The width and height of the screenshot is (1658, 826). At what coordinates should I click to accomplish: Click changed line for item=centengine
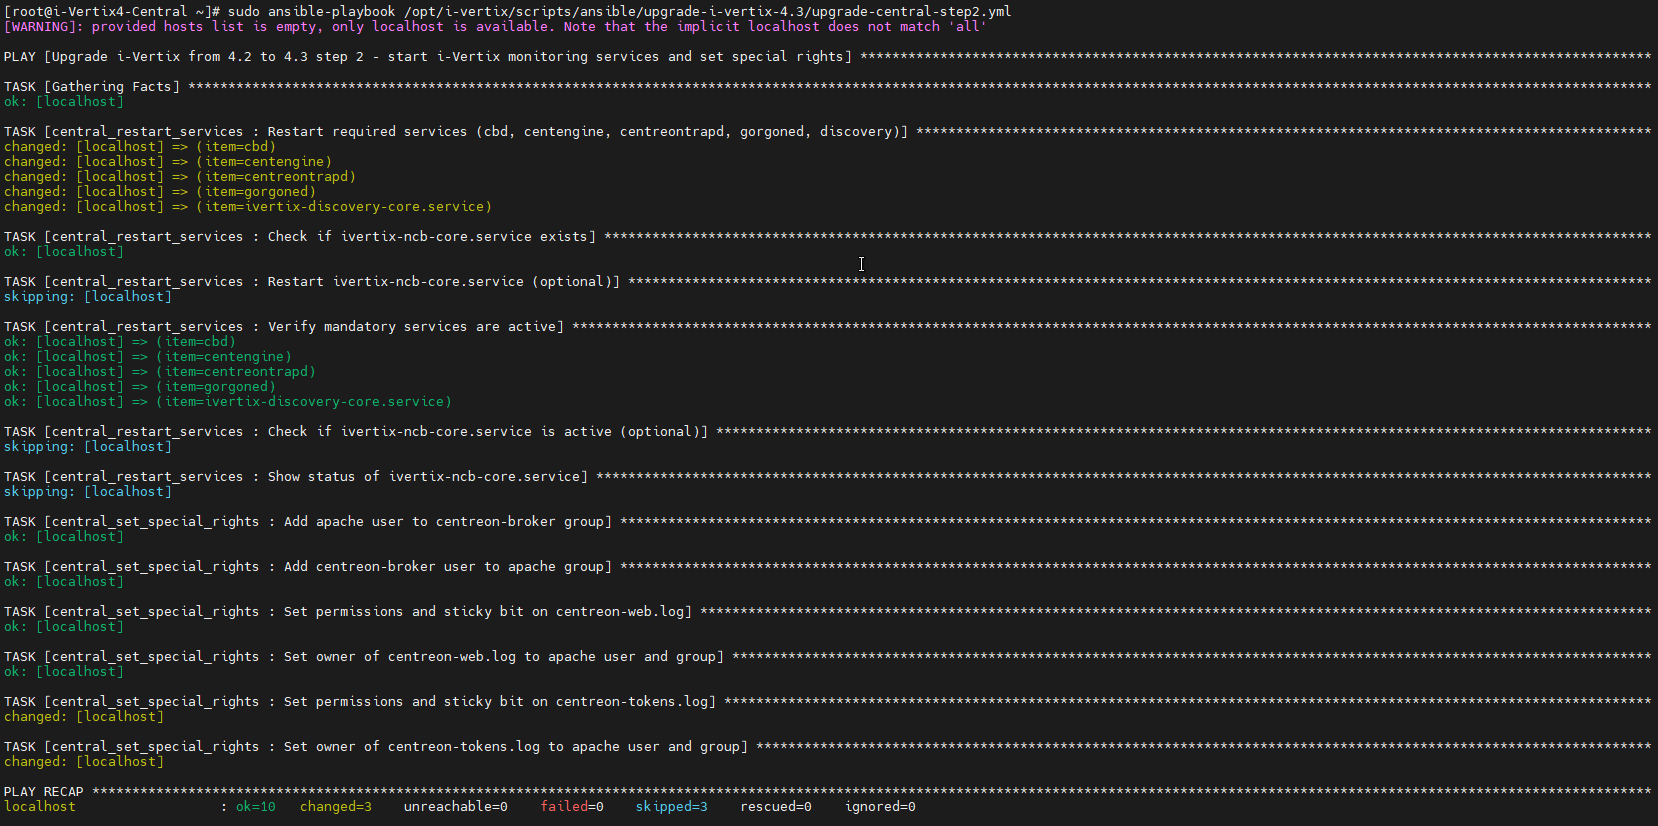(x=168, y=162)
